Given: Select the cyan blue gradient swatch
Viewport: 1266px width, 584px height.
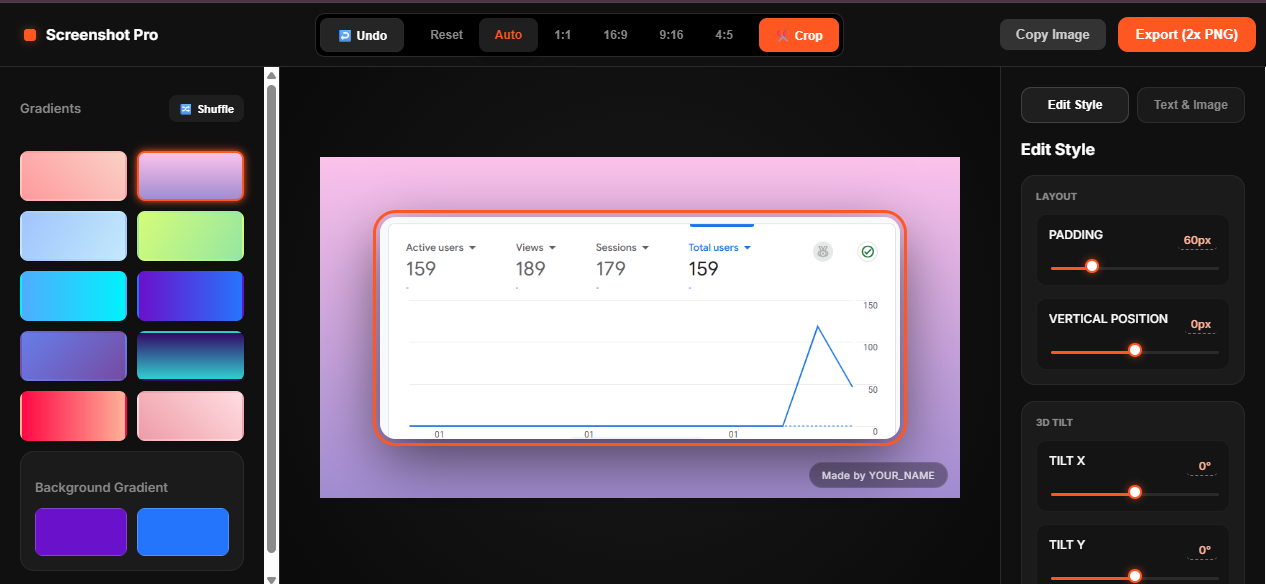Looking at the screenshot, I should click(x=74, y=296).
